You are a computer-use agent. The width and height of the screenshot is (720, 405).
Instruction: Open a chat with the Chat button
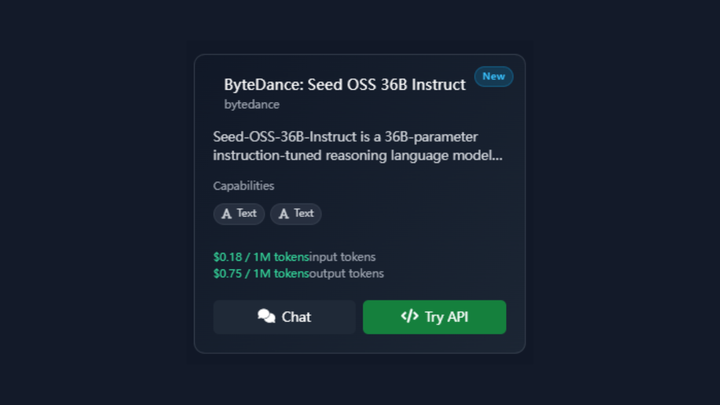coord(284,317)
